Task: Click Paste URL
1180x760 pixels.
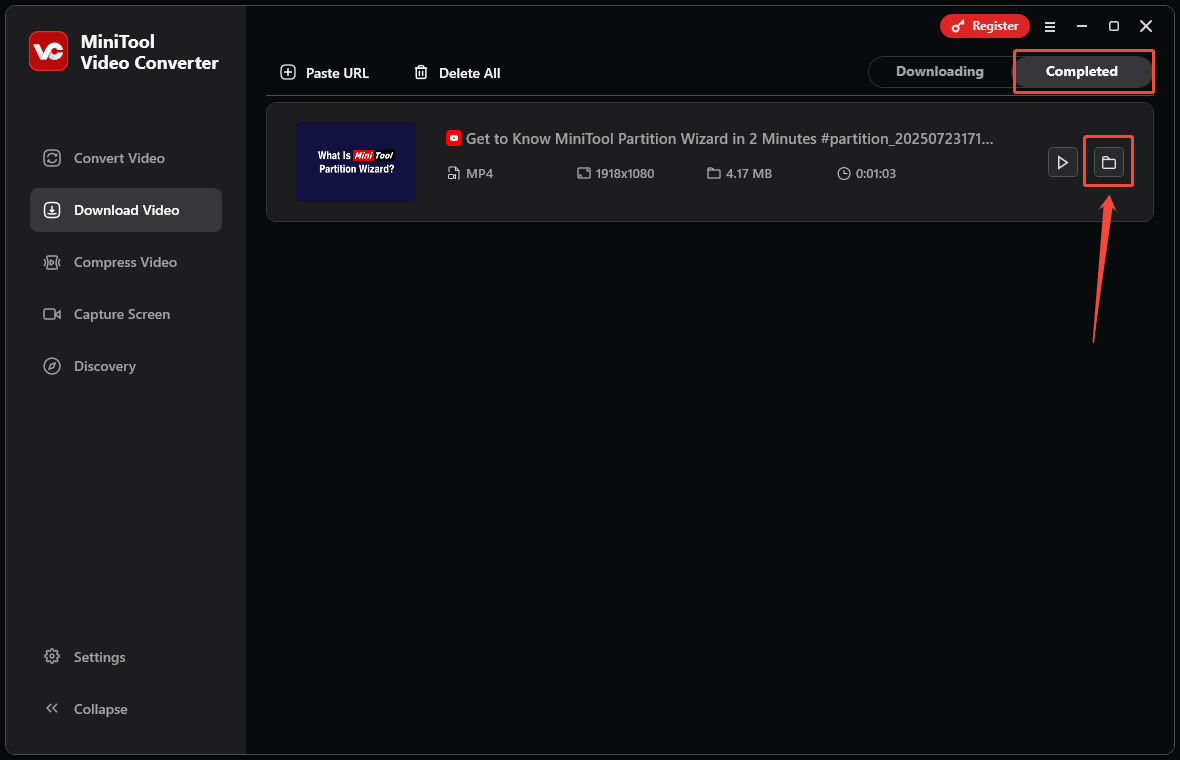Action: click(324, 73)
